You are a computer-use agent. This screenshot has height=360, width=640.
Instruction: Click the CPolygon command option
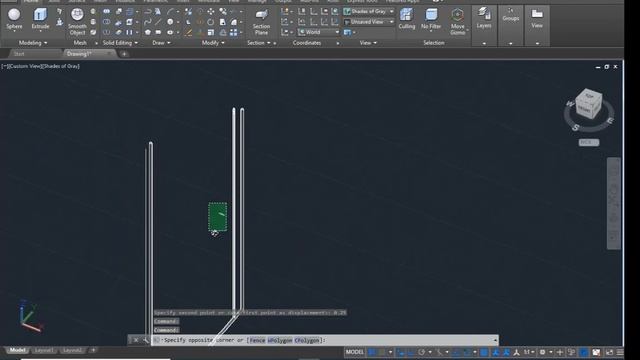[307, 340]
